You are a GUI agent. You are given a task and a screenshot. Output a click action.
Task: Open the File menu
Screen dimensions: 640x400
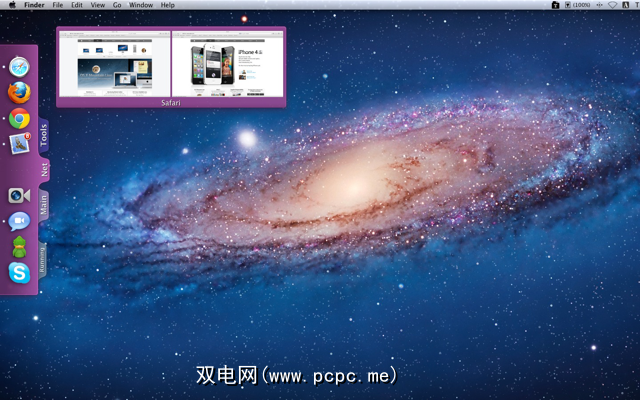(58, 5)
